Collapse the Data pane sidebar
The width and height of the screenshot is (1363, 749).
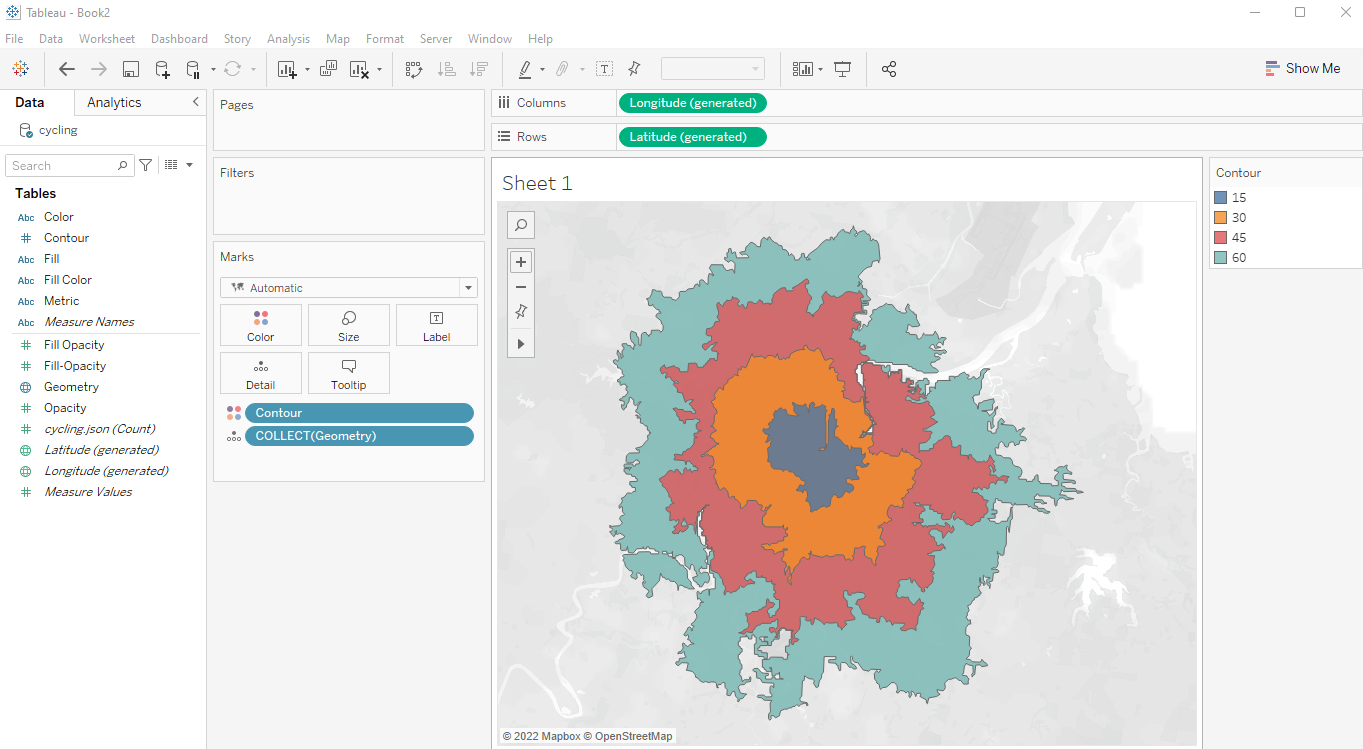pos(196,101)
